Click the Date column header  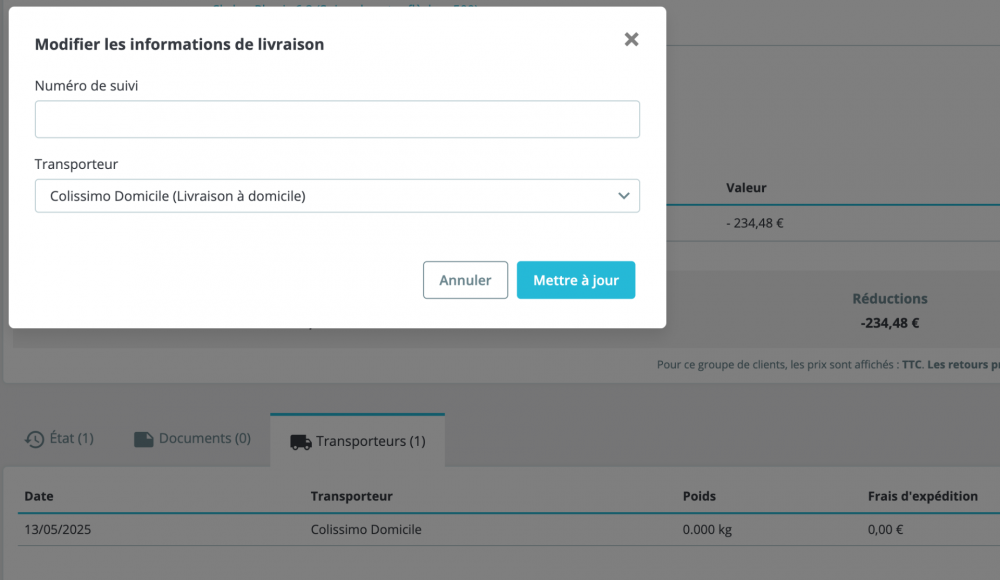coord(39,496)
